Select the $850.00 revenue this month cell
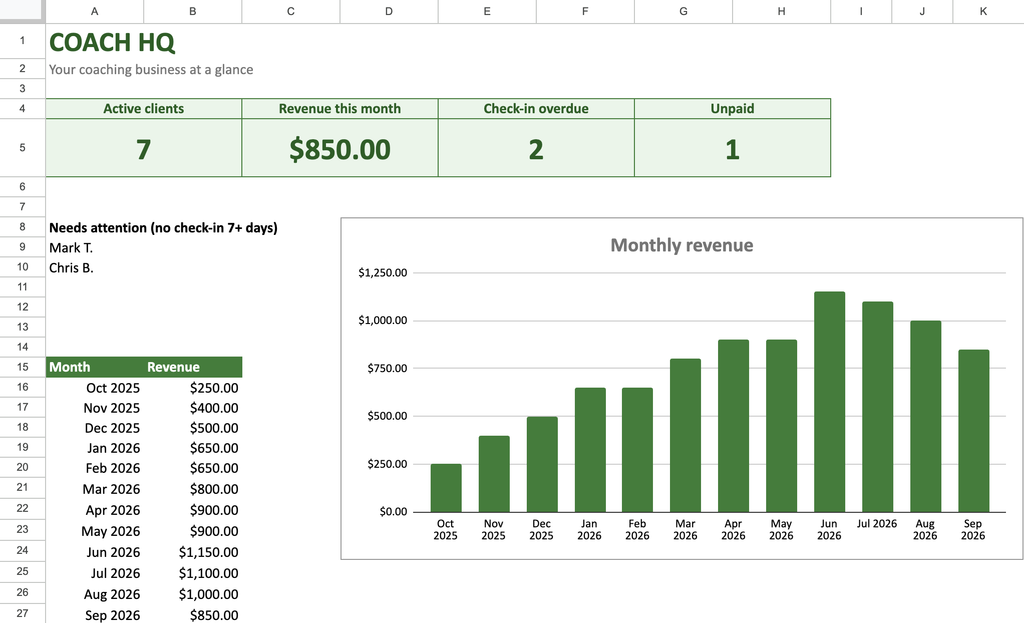This screenshot has height=623, width=1024. [x=340, y=148]
